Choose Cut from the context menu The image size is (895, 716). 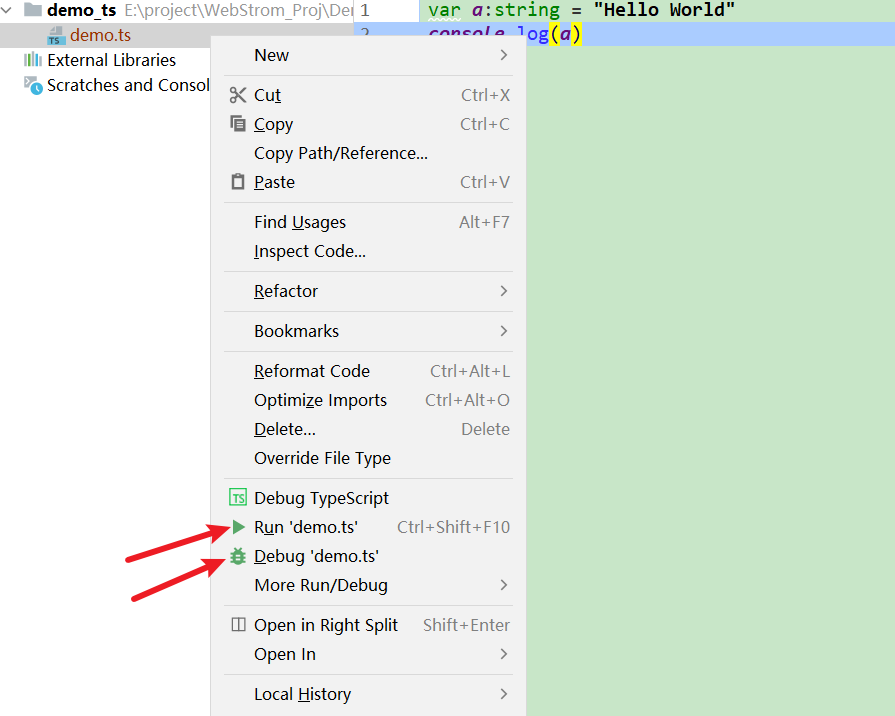pyautogui.click(x=368, y=95)
